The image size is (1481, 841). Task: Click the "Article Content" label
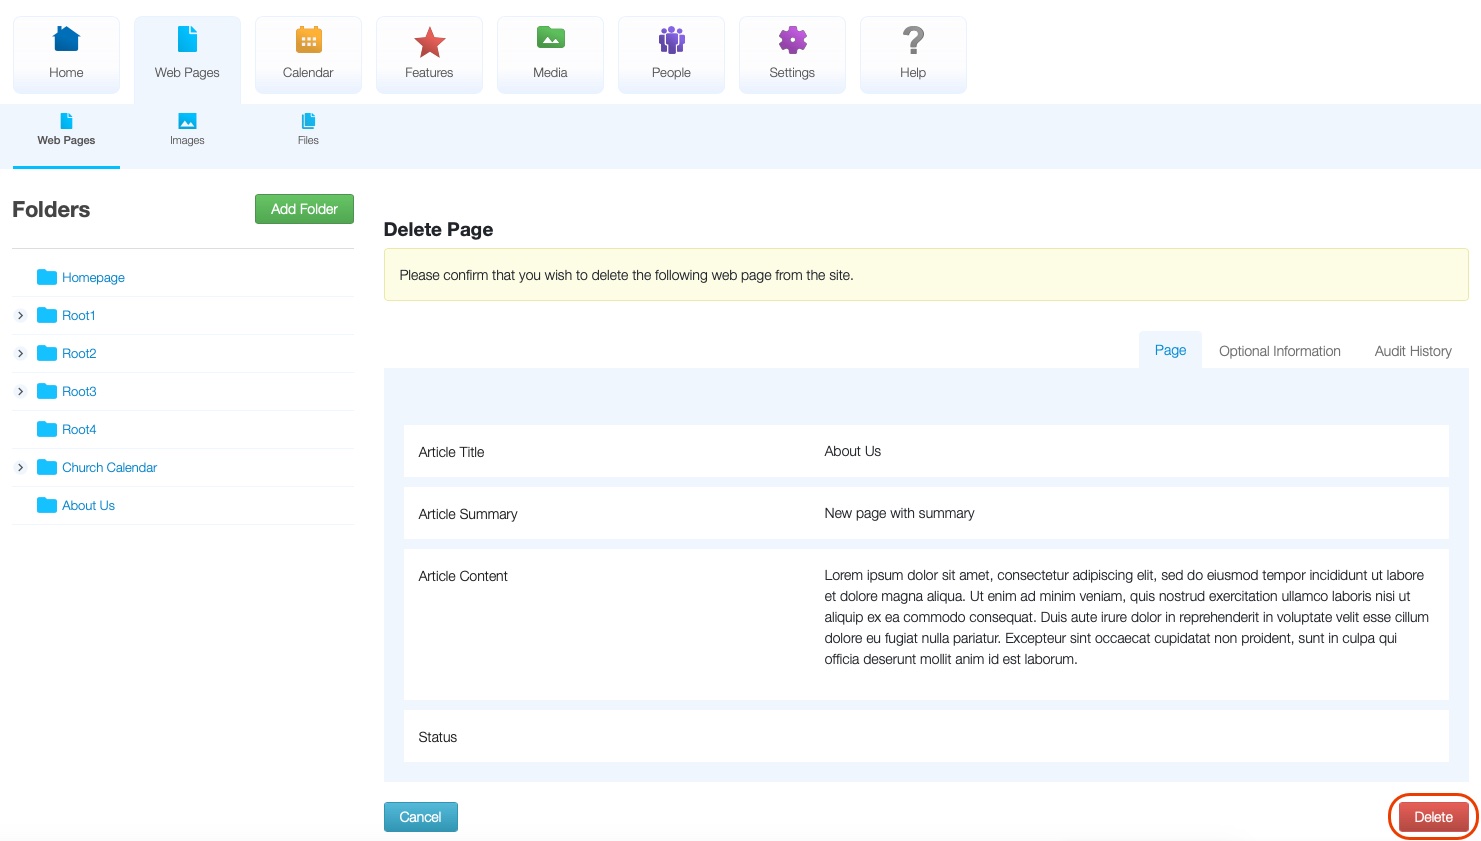coord(463,576)
